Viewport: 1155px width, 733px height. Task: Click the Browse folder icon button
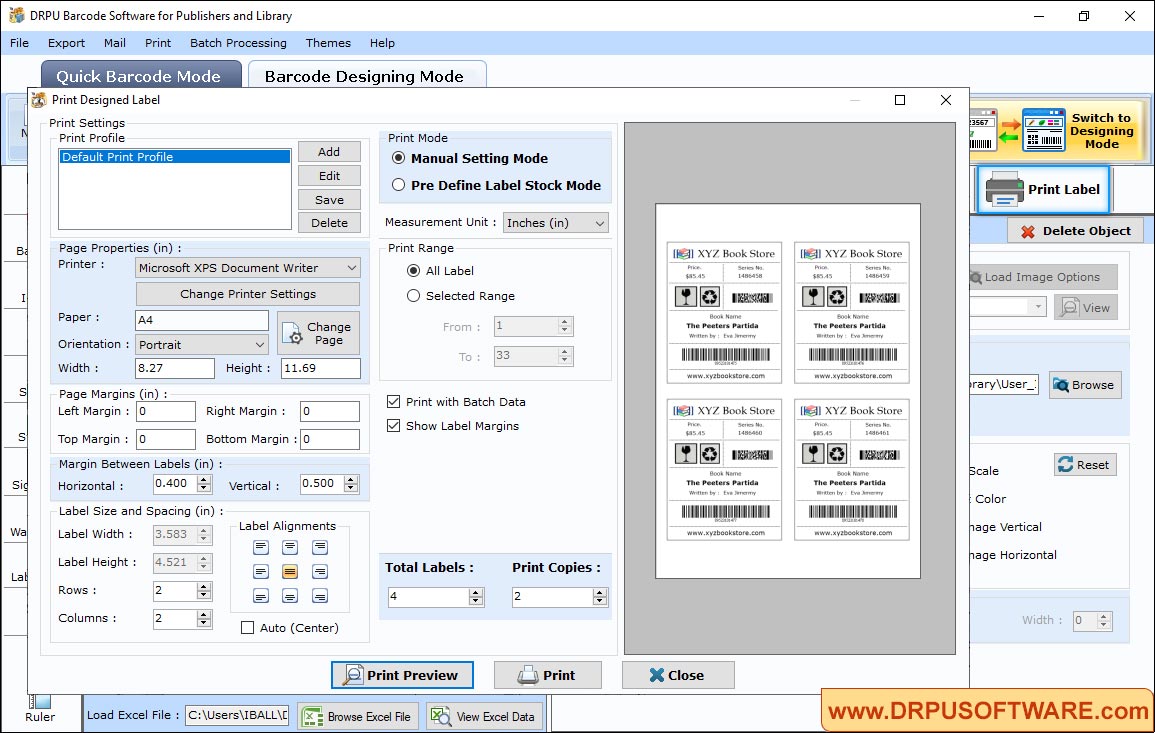(x=1085, y=385)
